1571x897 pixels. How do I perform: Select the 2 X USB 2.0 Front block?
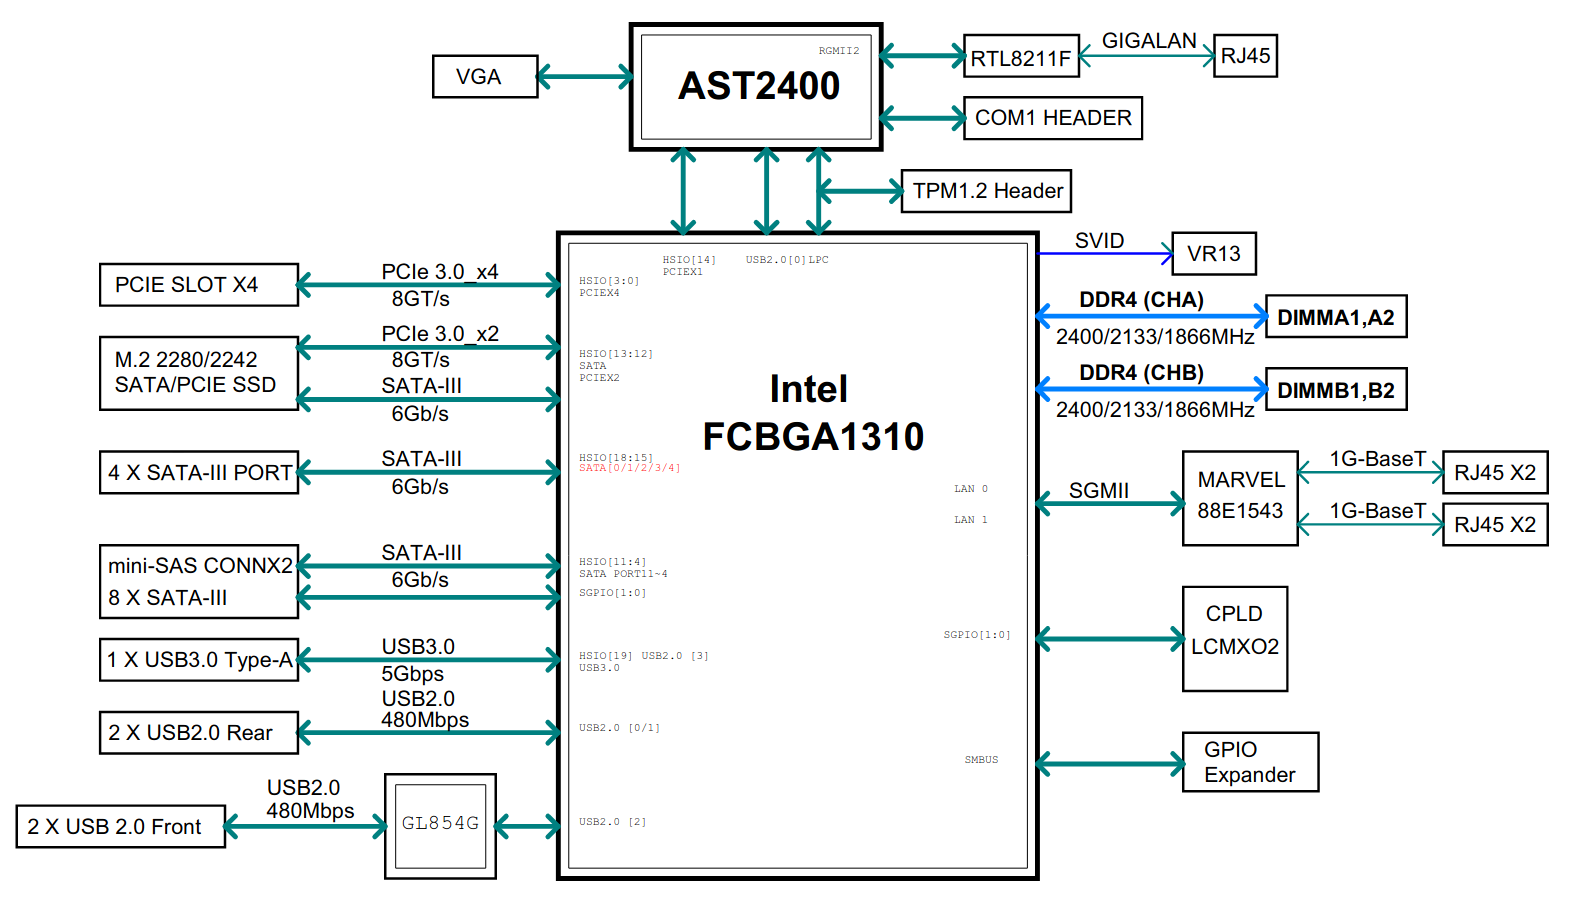[120, 827]
